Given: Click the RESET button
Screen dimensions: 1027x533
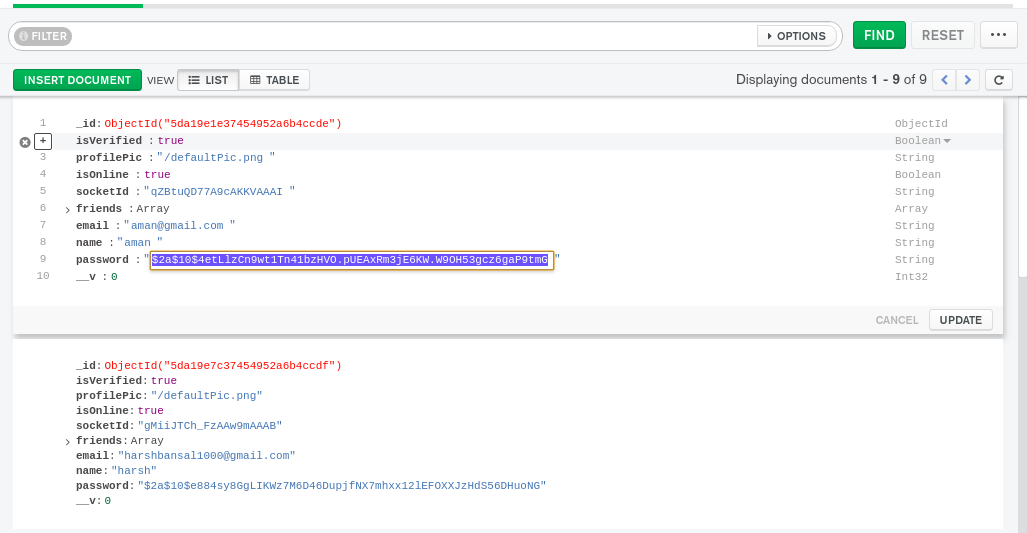Looking at the screenshot, I should [x=943, y=35].
